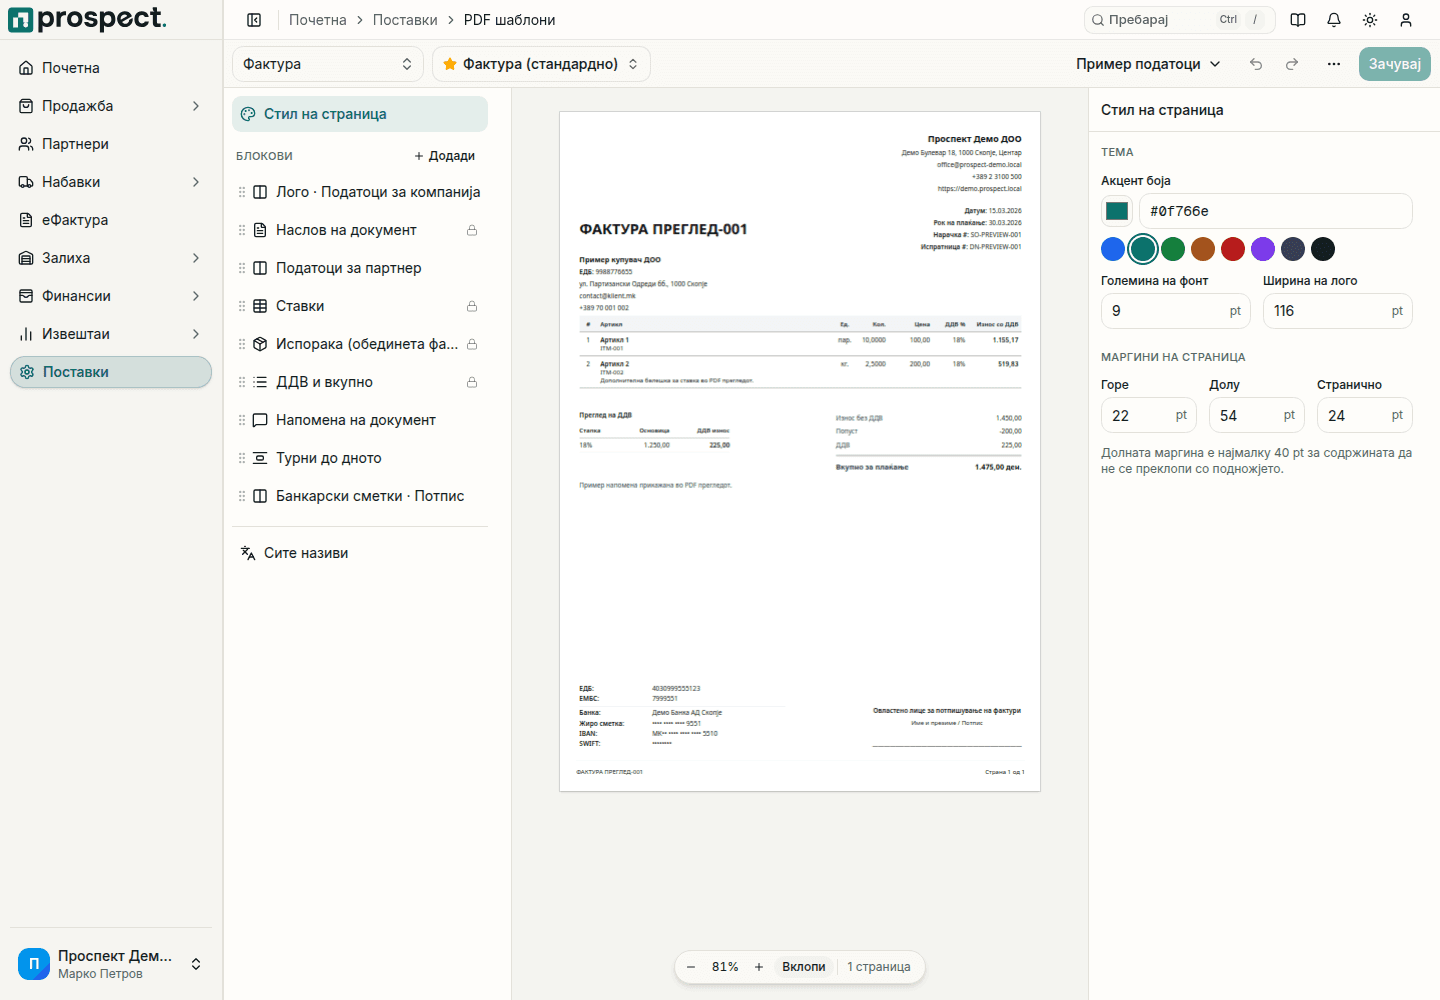Click Поставки breadcrumb link

point(405,20)
